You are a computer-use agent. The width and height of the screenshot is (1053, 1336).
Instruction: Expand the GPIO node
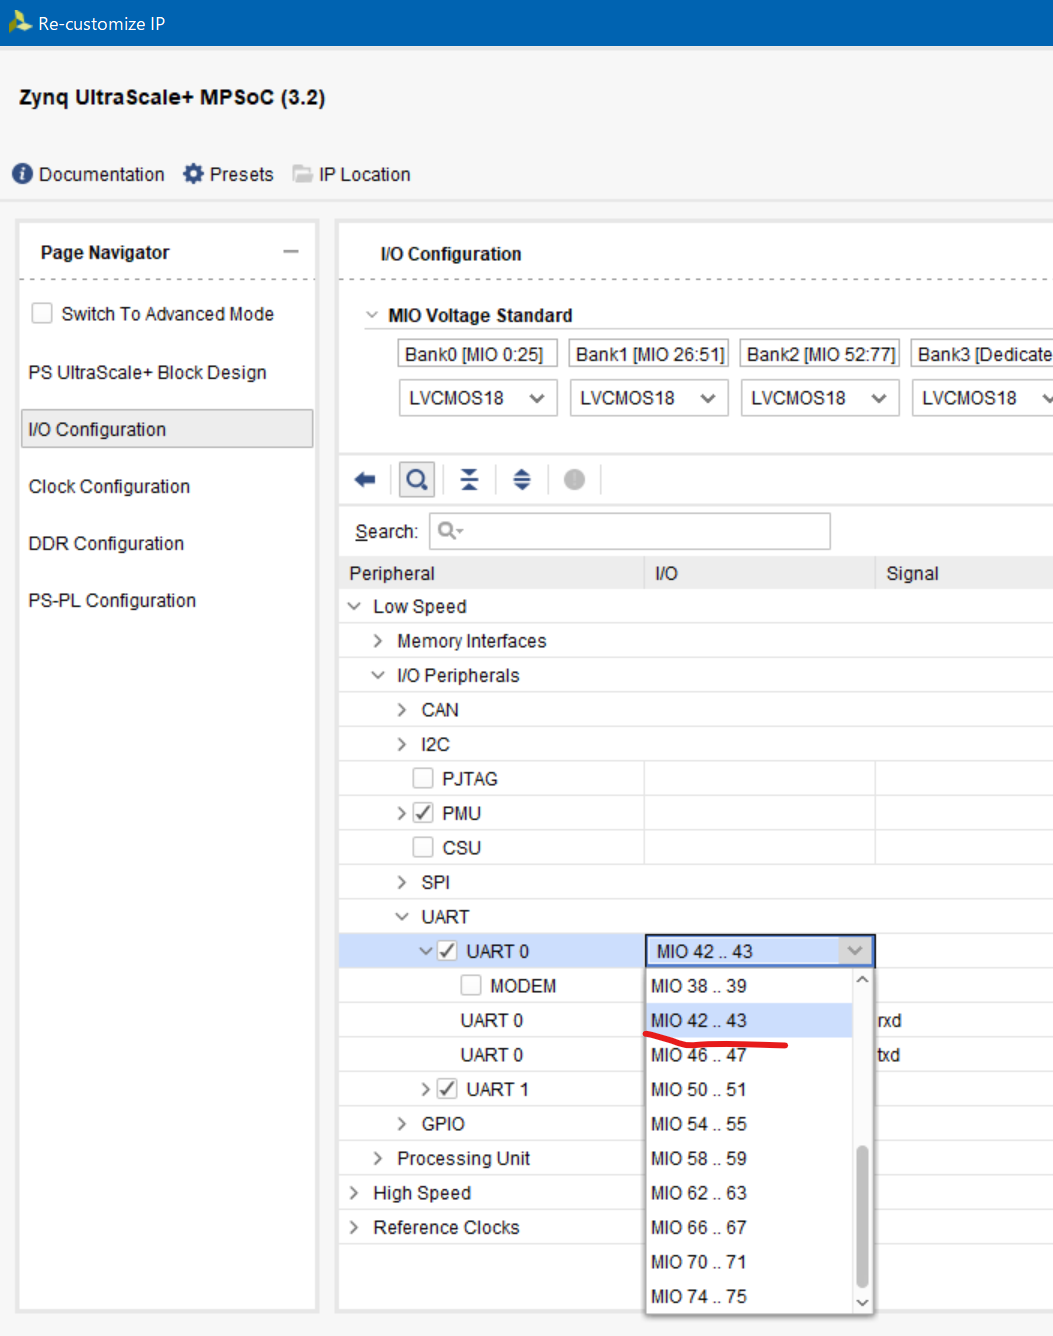click(402, 1124)
